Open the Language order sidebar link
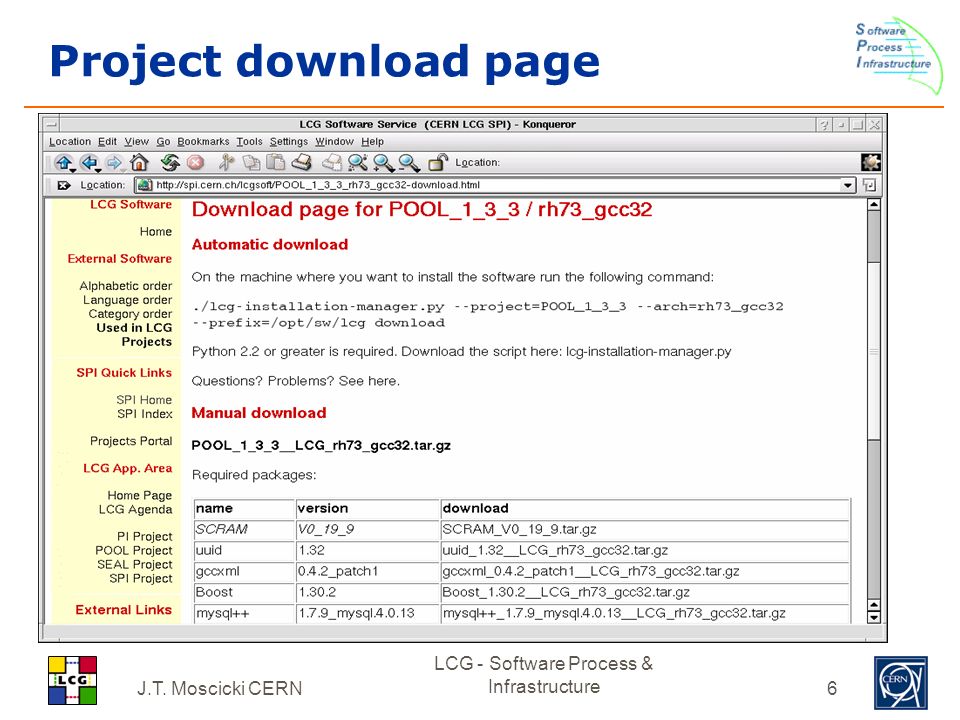Viewport: 960px width, 720px height. (x=127, y=300)
